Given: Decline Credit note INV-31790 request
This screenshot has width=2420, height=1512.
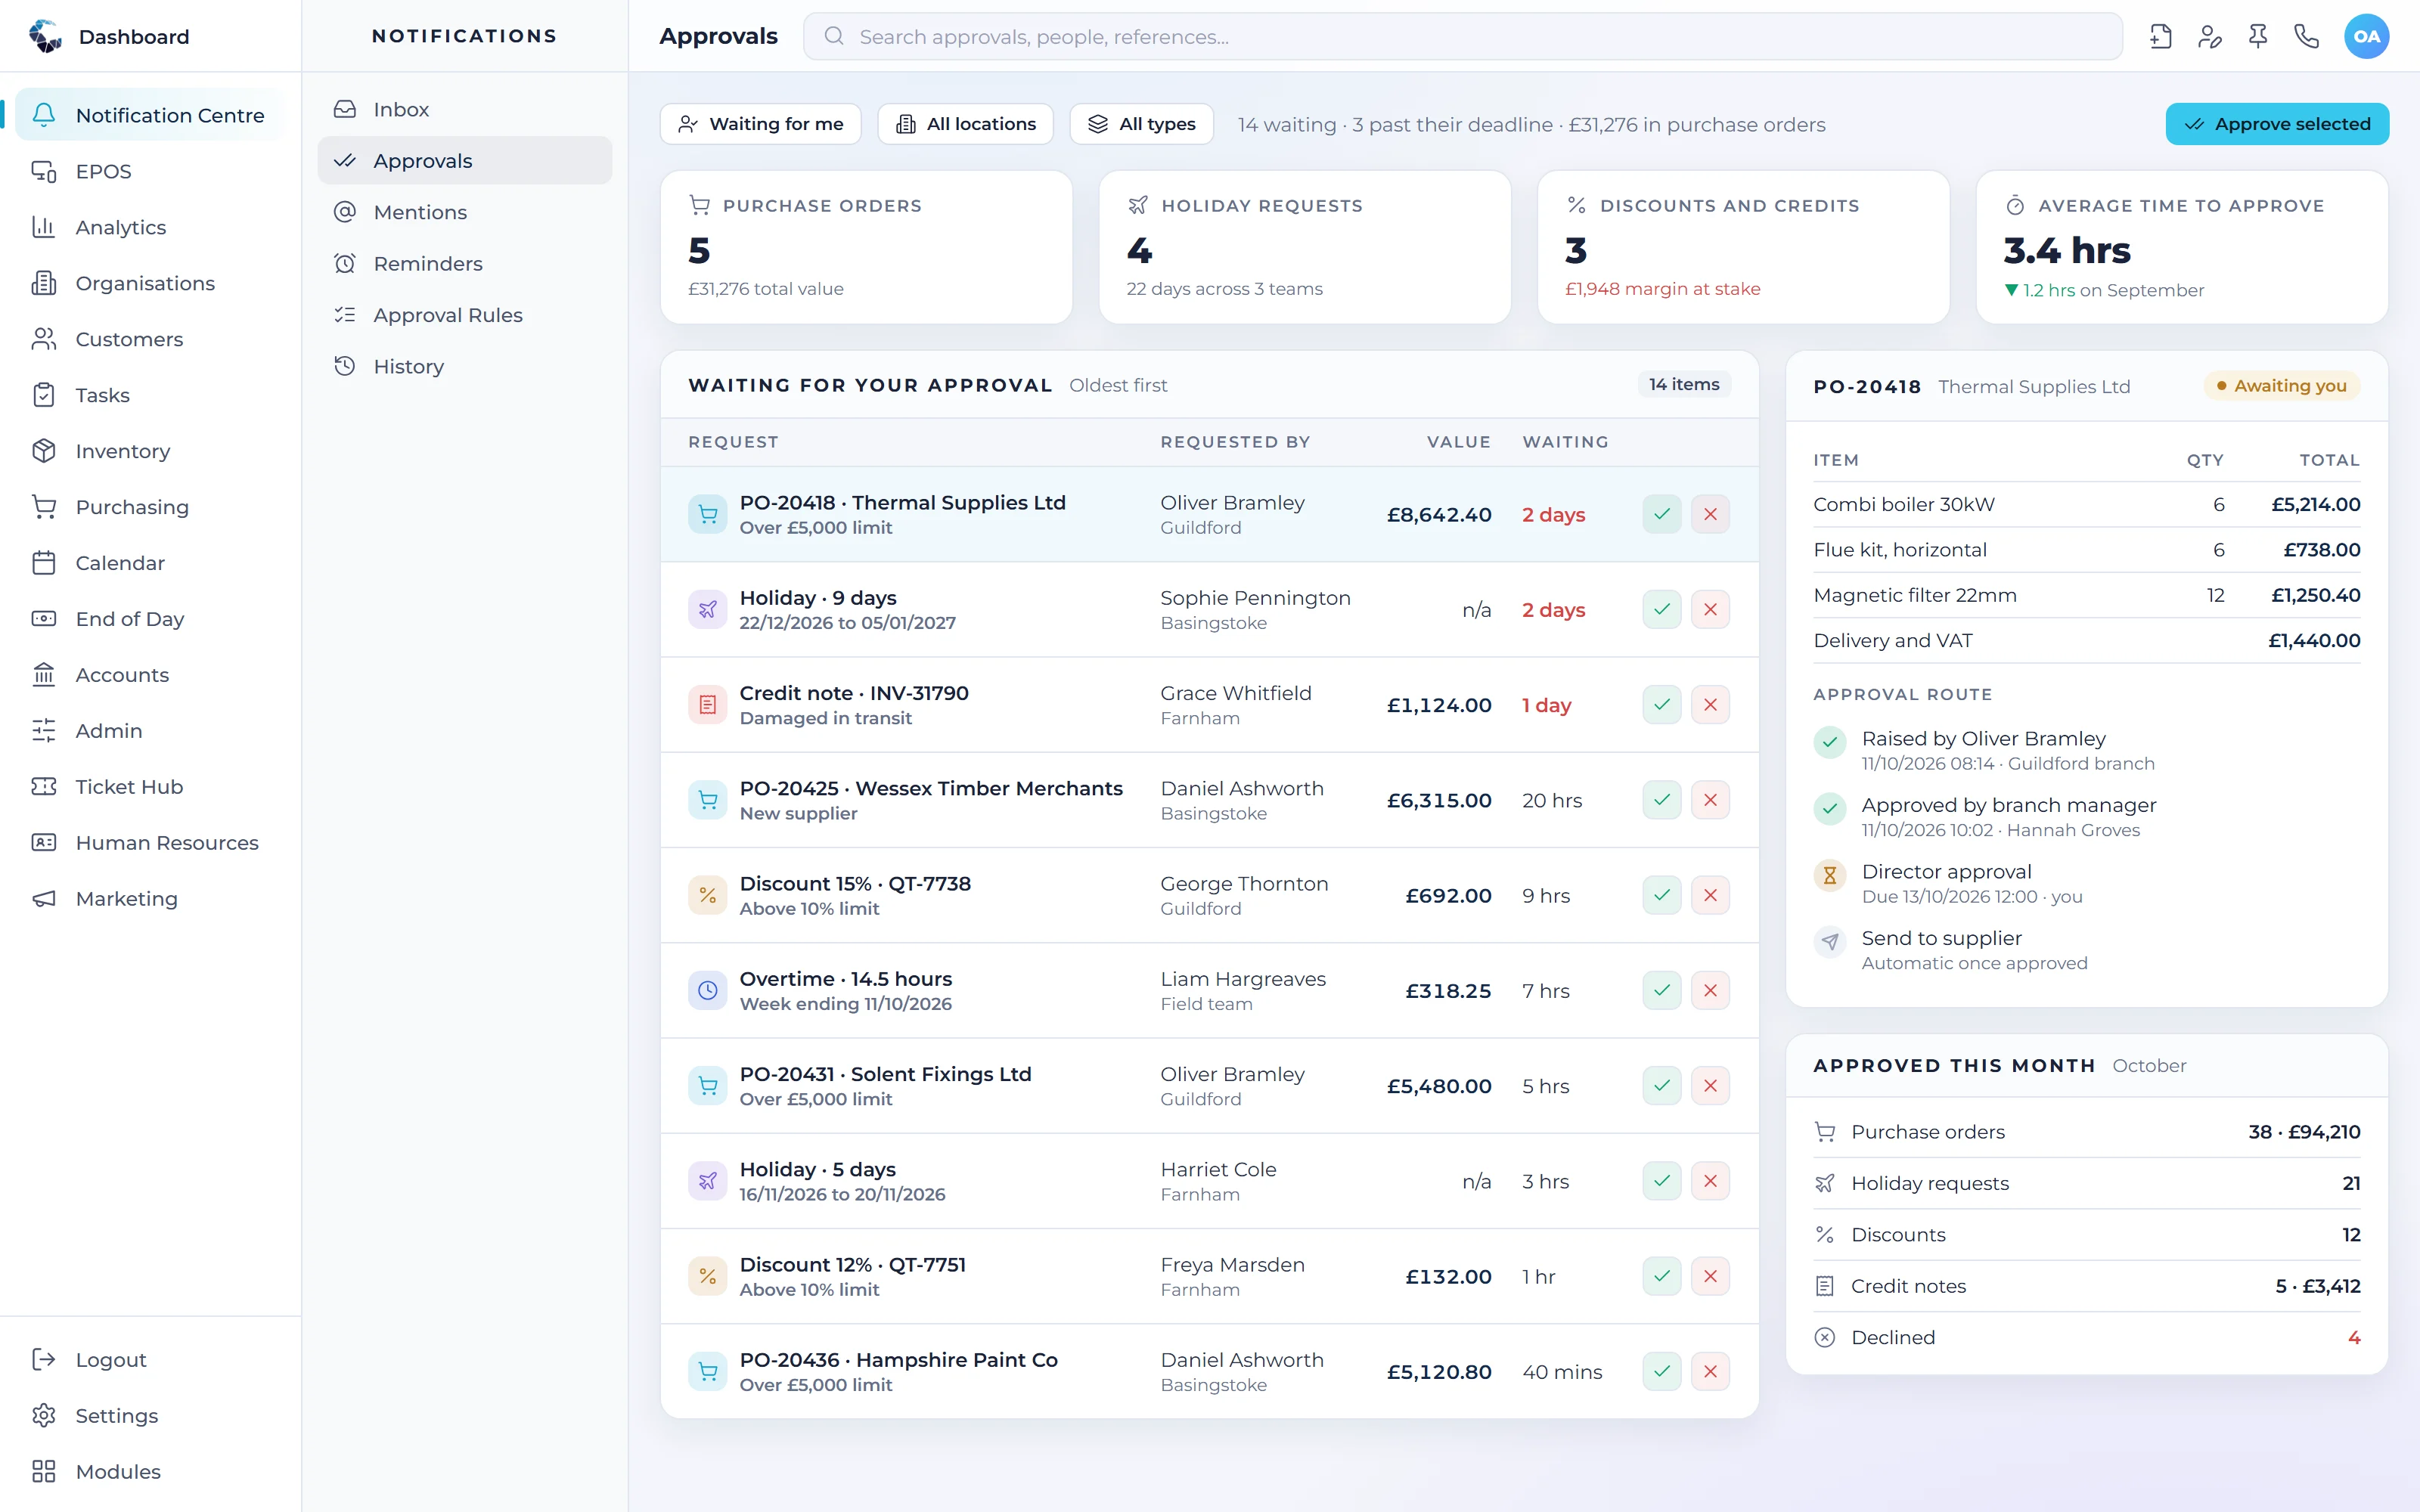Looking at the screenshot, I should pyautogui.click(x=1710, y=705).
